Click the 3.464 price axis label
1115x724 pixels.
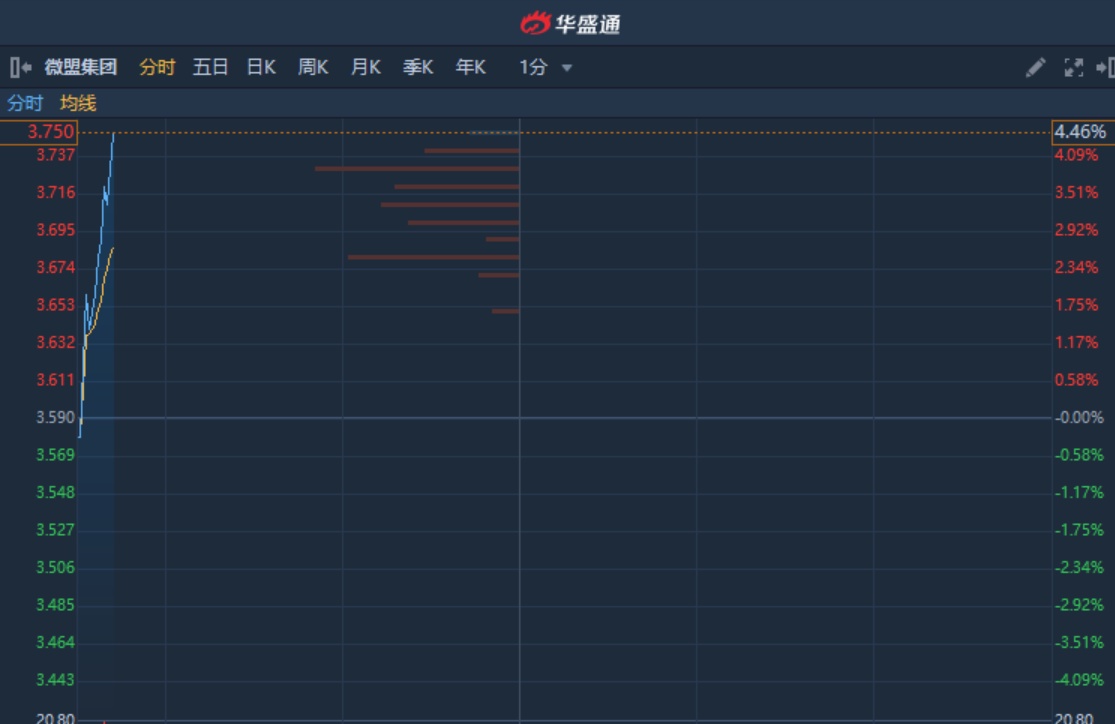(x=55, y=642)
